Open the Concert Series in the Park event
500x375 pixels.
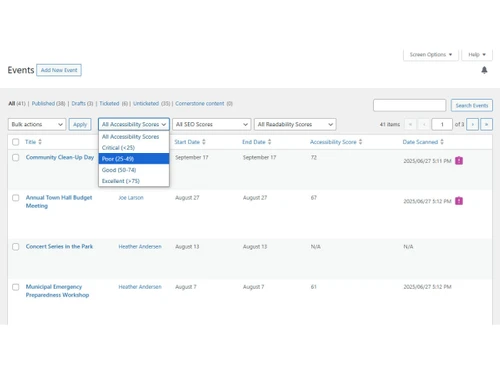[59, 247]
